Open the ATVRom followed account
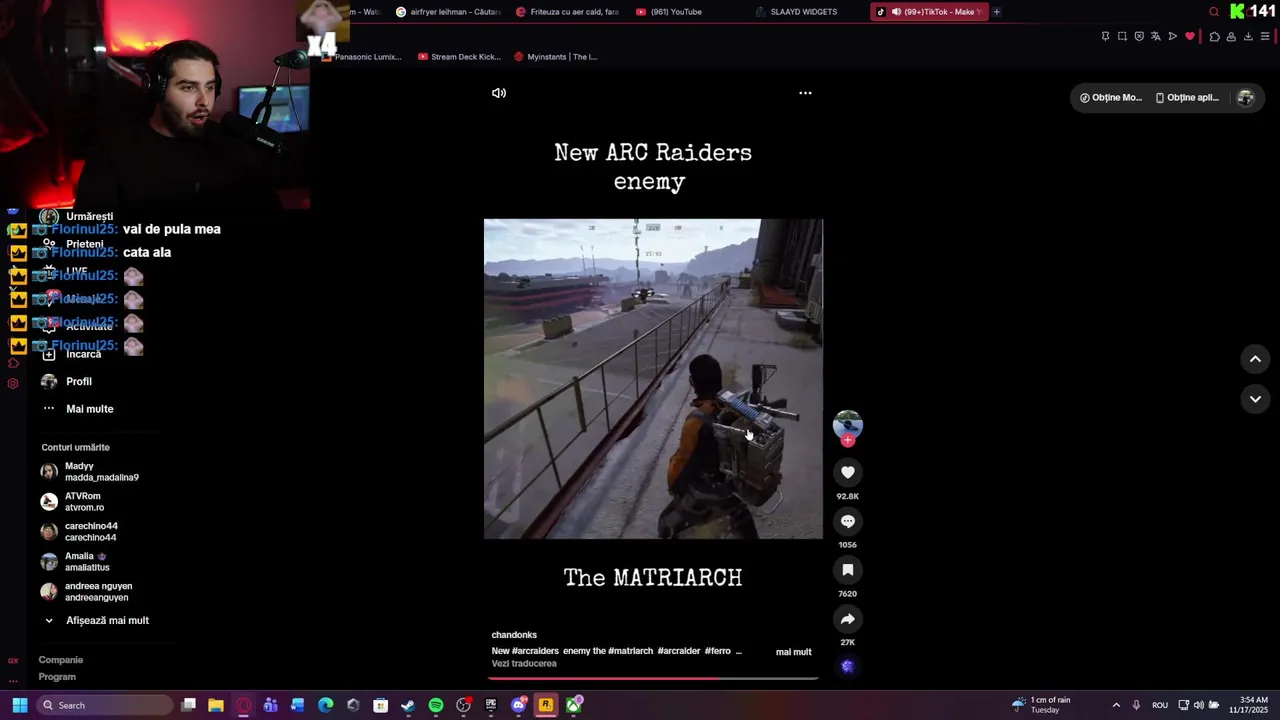Screen dimensions: 1280x720 pos(72,502)
